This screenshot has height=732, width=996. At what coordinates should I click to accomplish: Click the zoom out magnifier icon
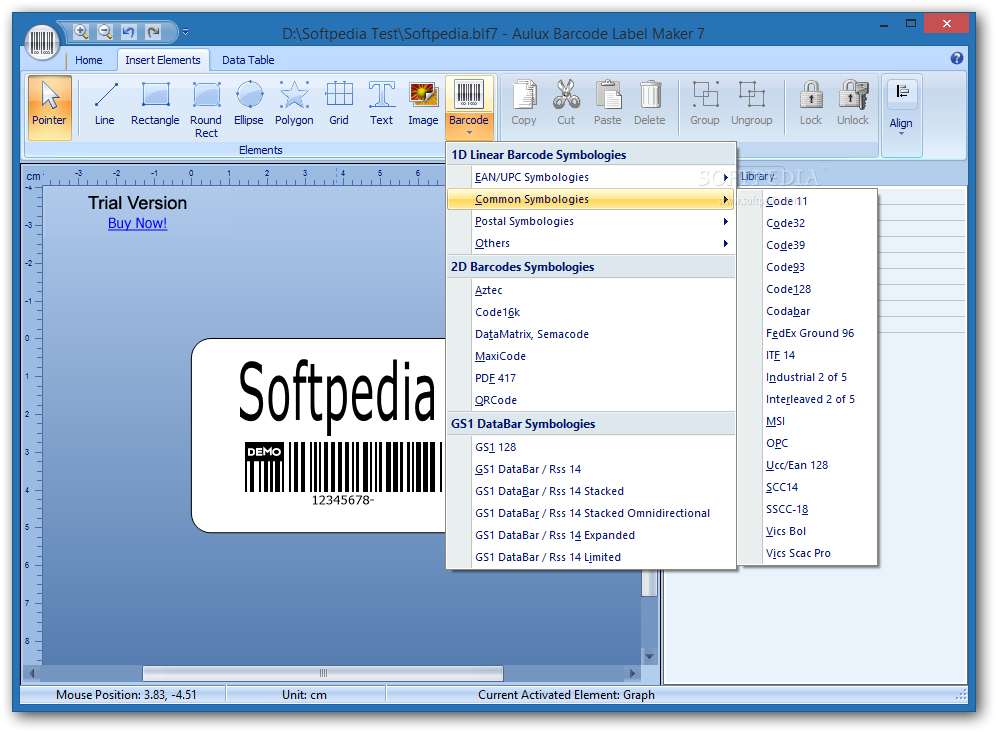point(105,31)
